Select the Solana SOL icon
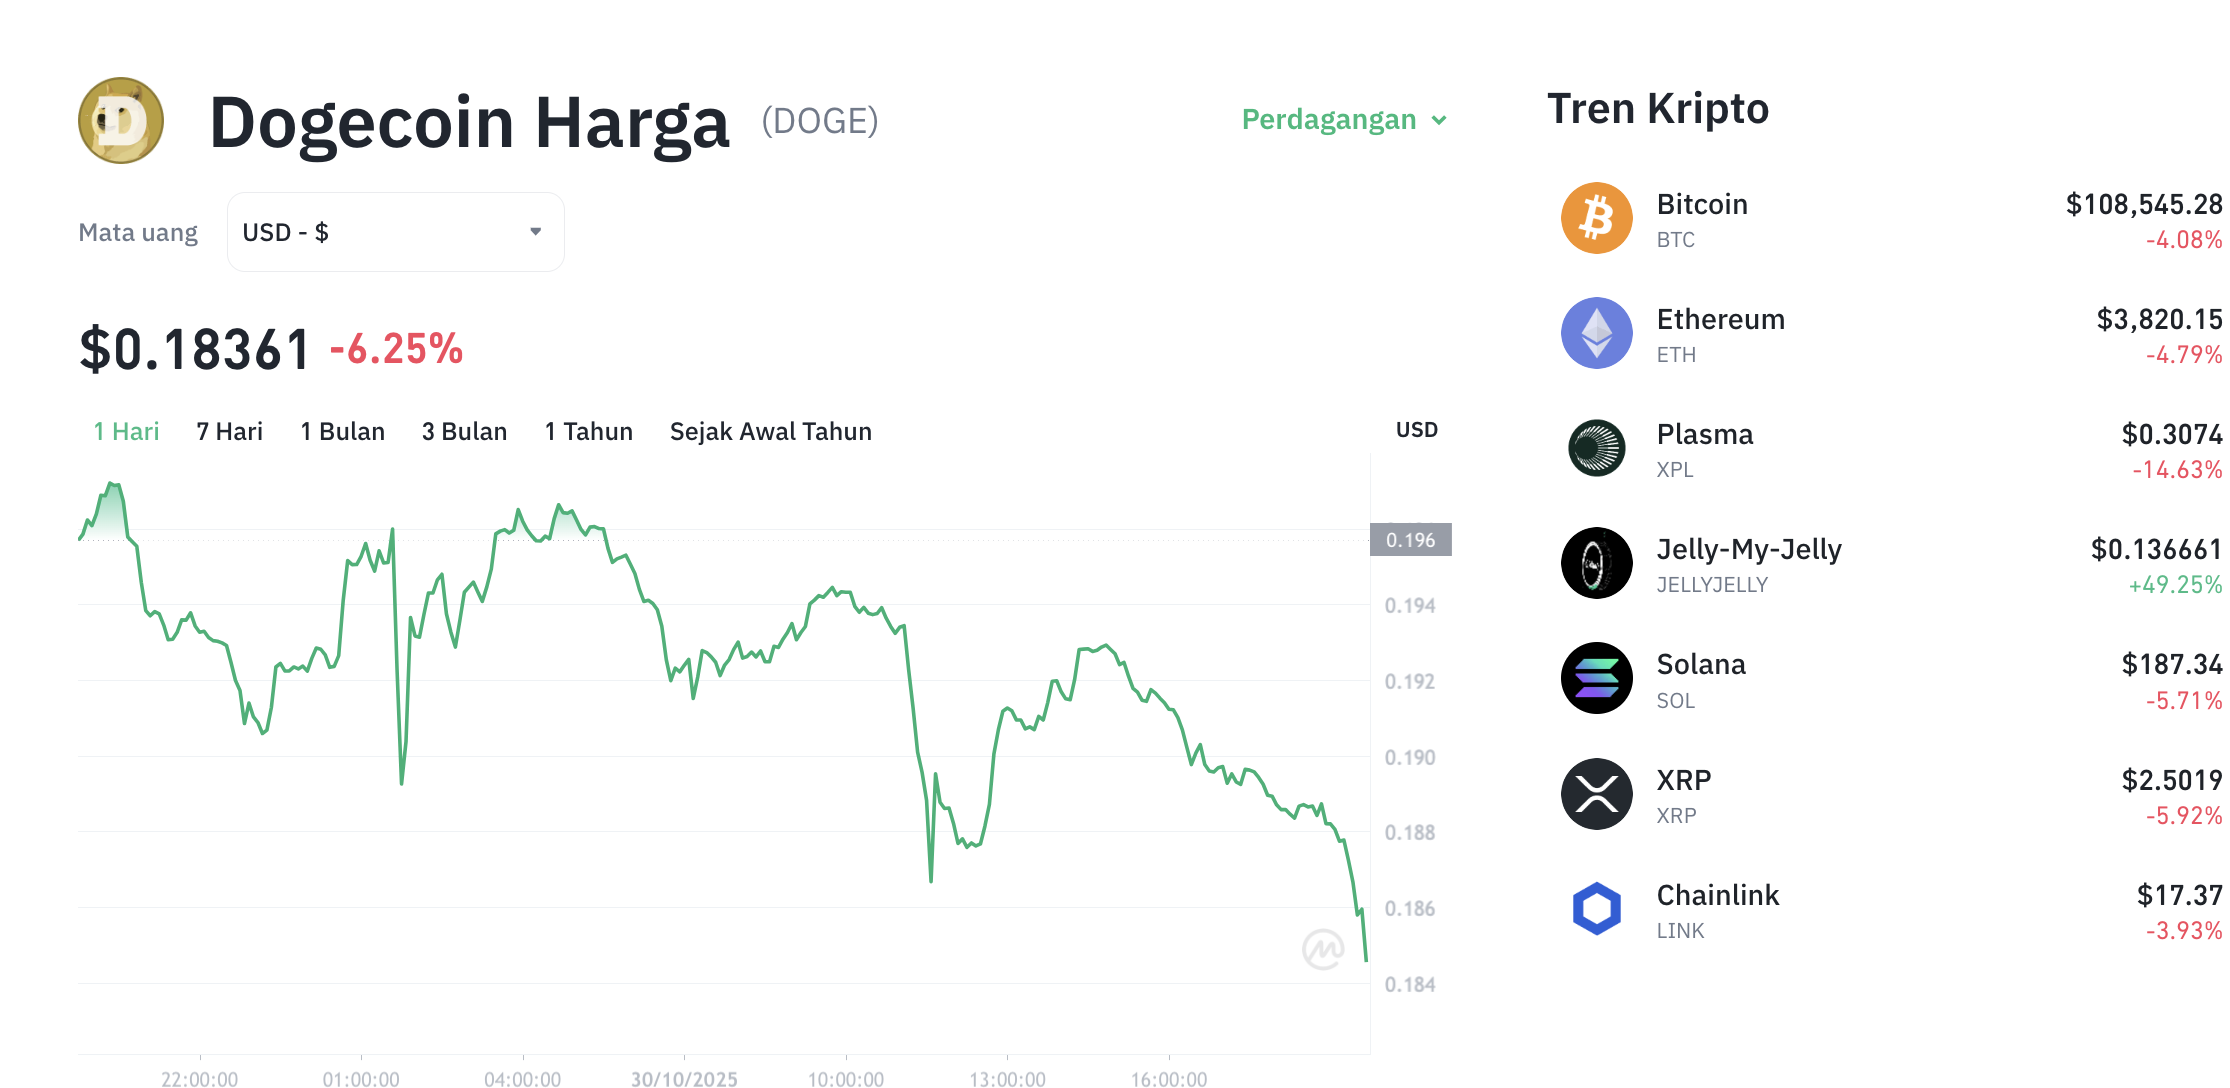The height and width of the screenshot is (1088, 2230). (x=1596, y=678)
